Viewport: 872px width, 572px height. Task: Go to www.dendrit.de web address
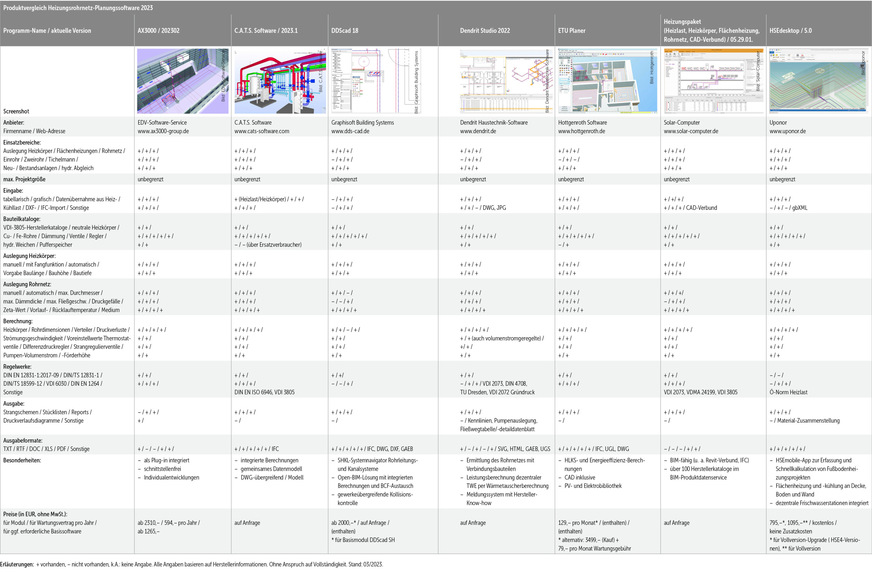(478, 131)
